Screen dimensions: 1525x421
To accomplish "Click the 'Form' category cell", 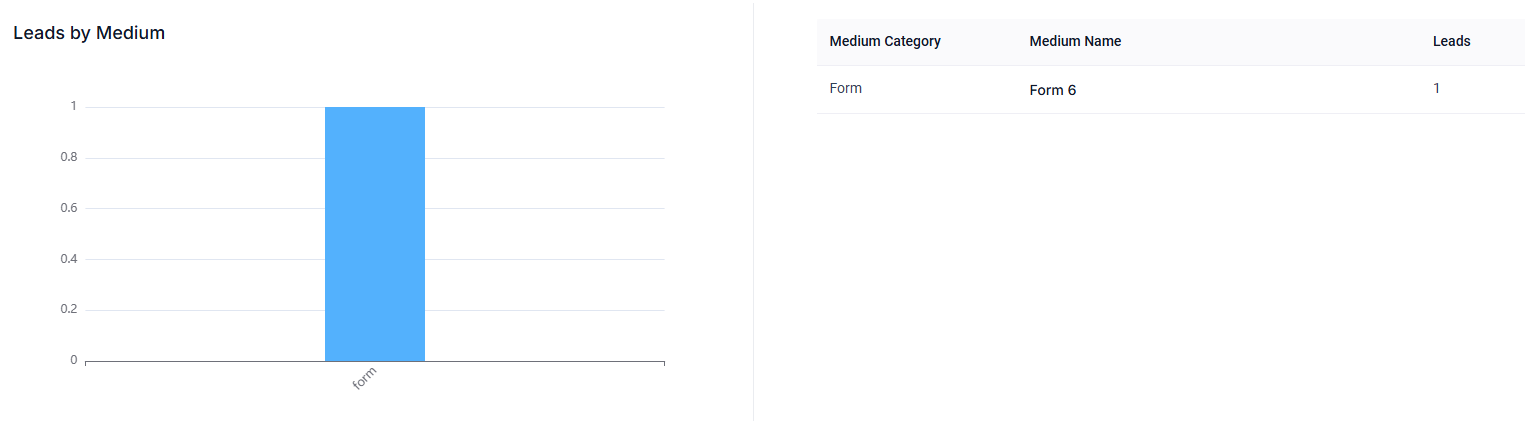I will (845, 88).
